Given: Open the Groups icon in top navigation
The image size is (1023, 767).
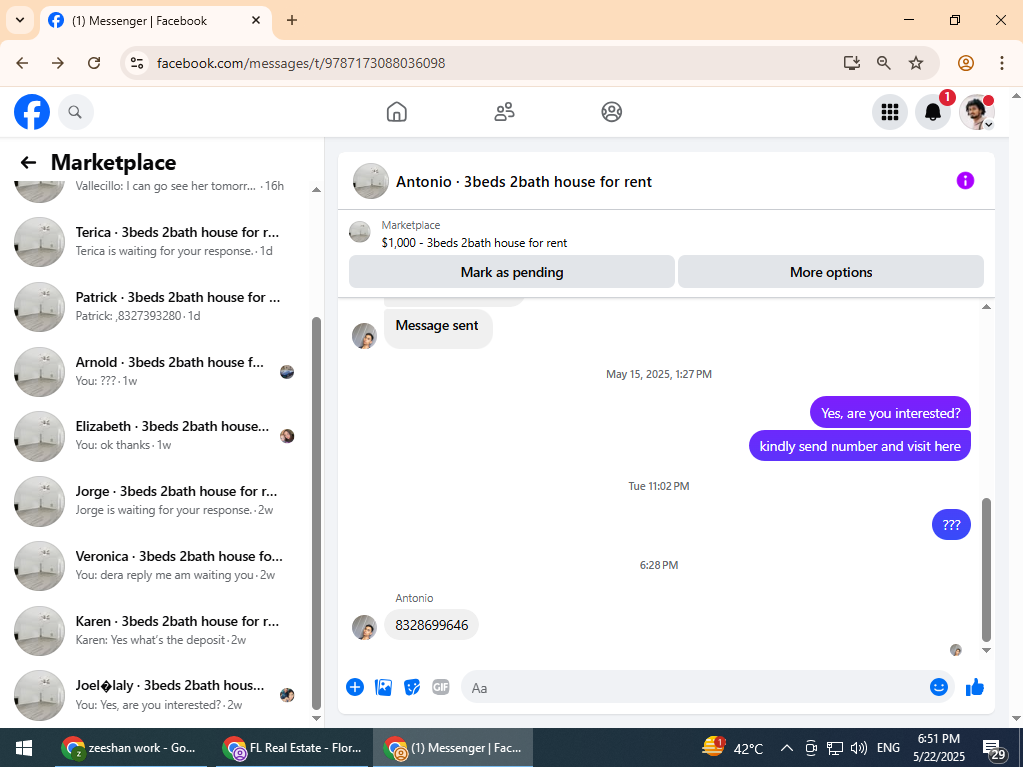Looking at the screenshot, I should click(x=611, y=112).
